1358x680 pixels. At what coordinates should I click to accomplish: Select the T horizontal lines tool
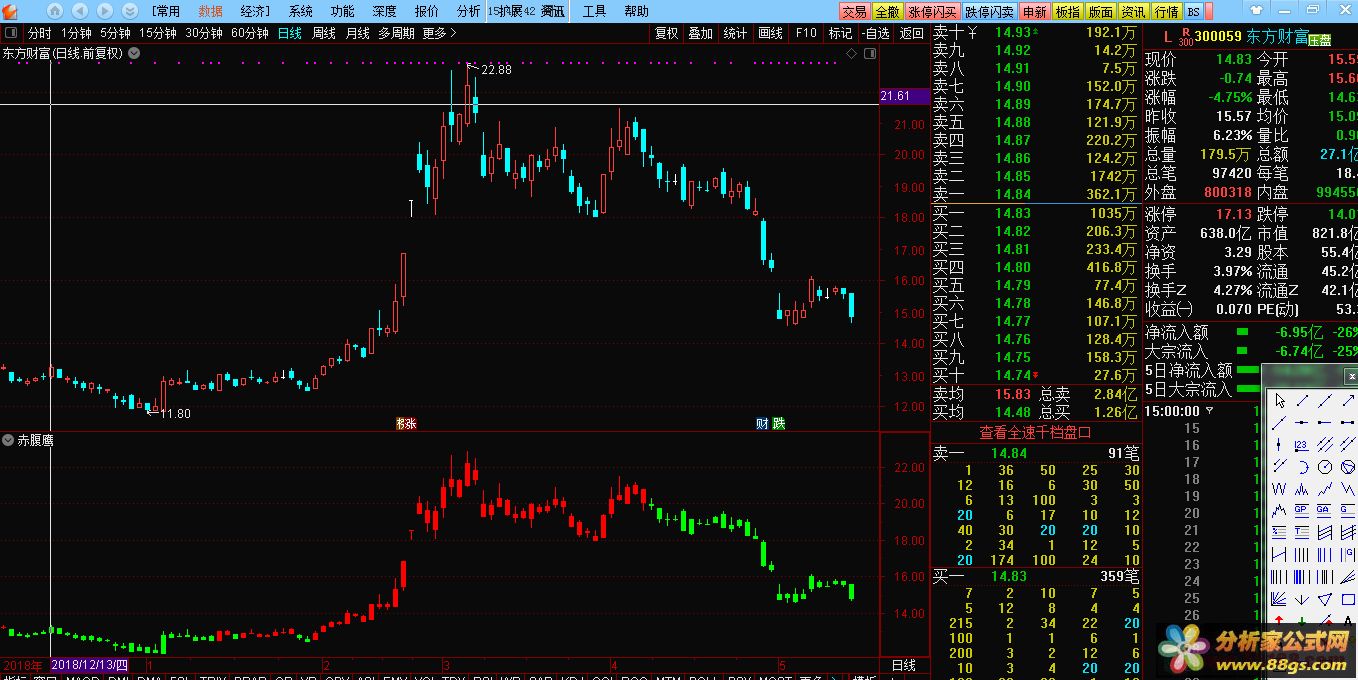pos(1302,532)
